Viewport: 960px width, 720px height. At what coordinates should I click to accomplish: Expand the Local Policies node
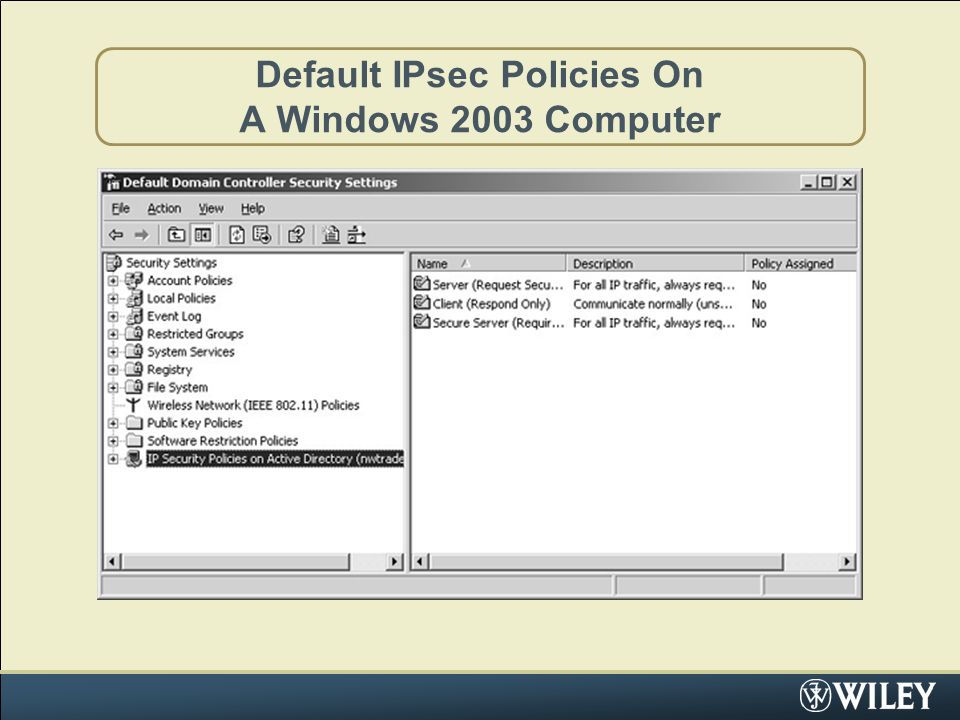click(113, 299)
